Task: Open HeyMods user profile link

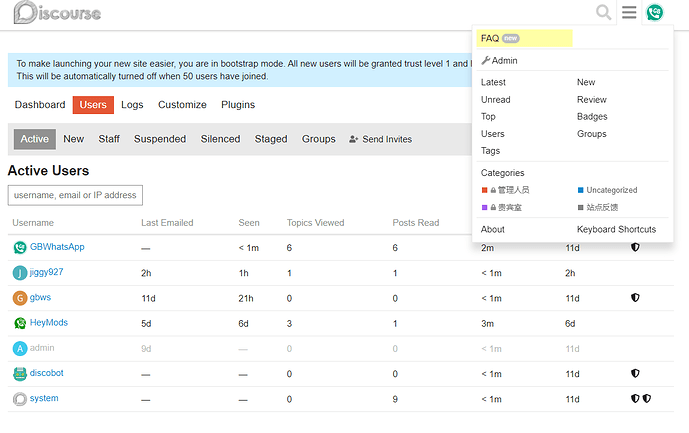Action: 49,322
